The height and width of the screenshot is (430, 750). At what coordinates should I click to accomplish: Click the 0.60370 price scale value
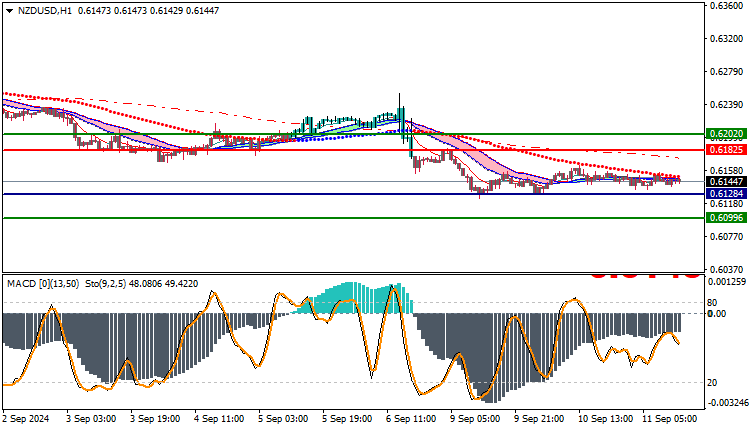coord(727,269)
